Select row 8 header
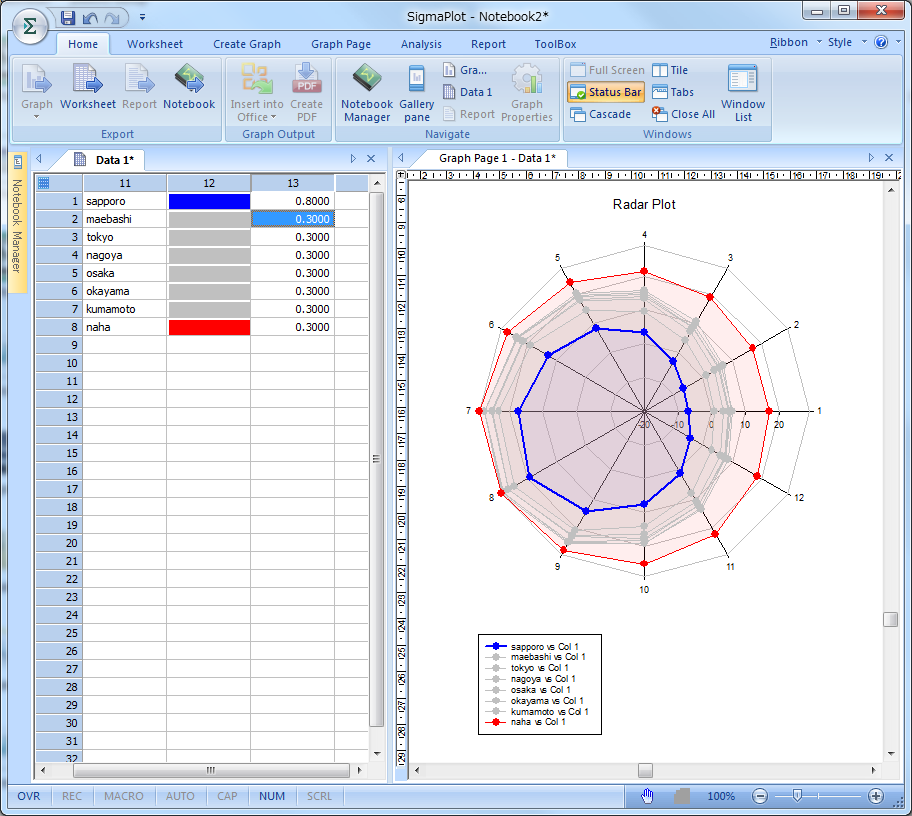This screenshot has height=816, width=912. coord(59,327)
